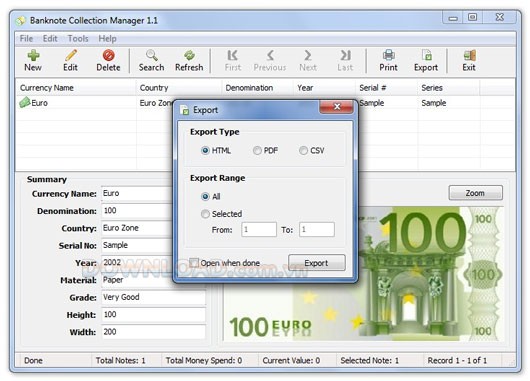Go to Next record
Image resolution: width=530 pixels, height=381 pixels.
coord(308,60)
